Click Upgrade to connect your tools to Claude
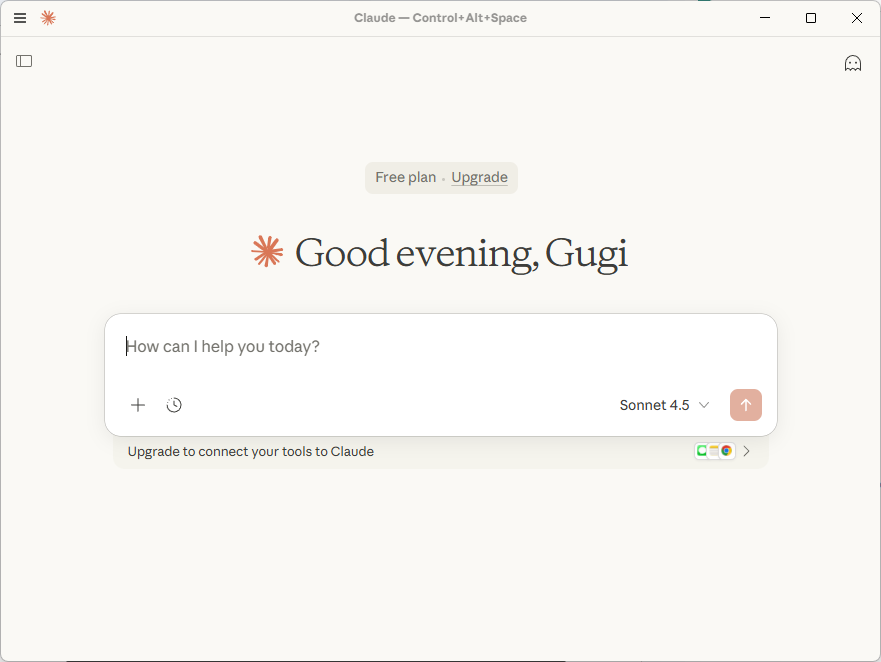This screenshot has width=881, height=662. (x=249, y=451)
